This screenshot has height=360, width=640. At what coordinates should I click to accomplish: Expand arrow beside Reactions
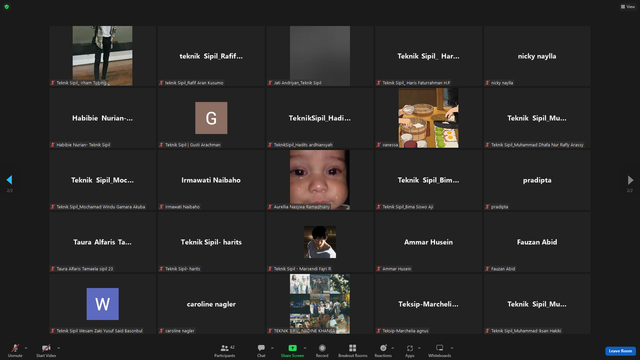[x=393, y=348]
